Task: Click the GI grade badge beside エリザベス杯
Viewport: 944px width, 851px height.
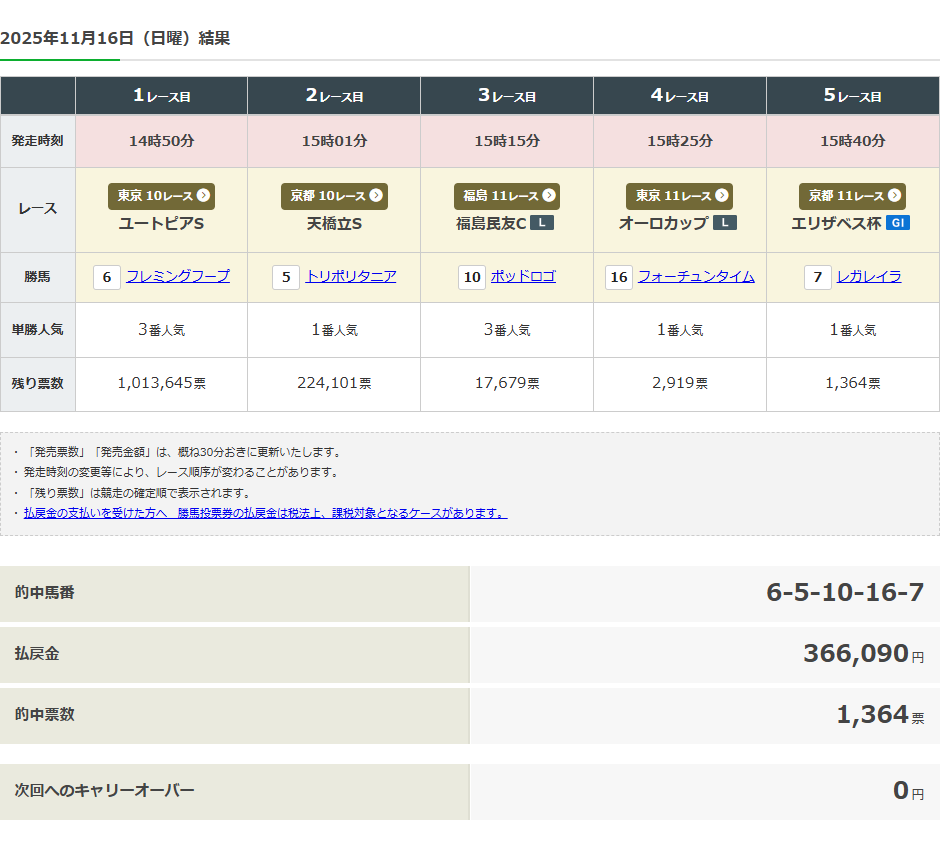Action: [897, 223]
